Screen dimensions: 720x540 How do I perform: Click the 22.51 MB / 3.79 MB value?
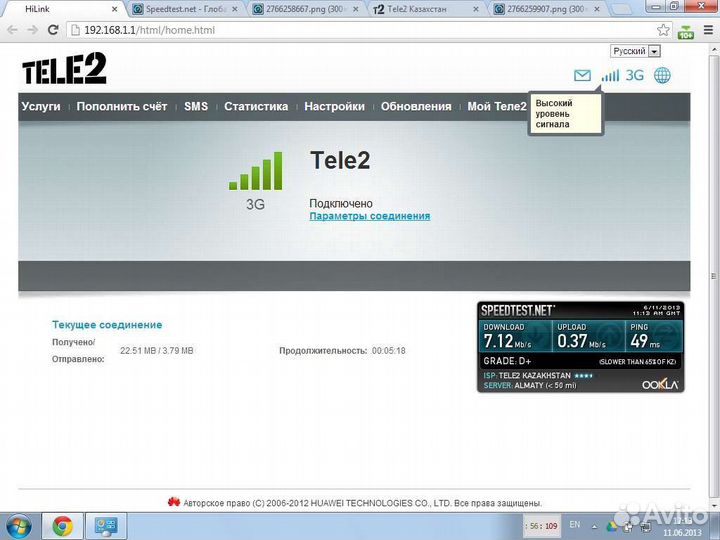(157, 350)
